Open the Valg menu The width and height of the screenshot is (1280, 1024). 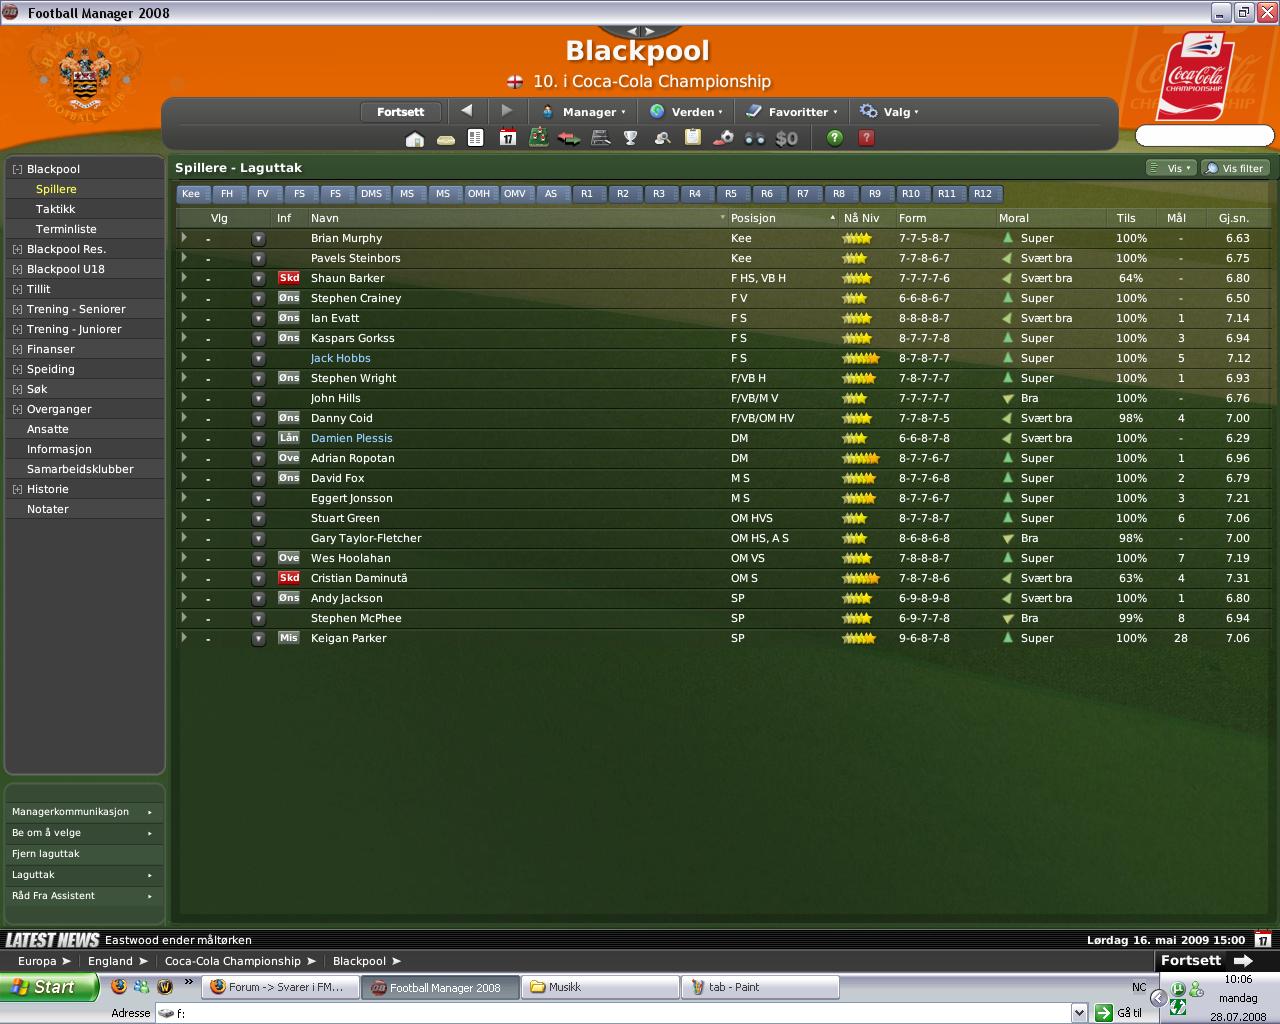pyautogui.click(x=890, y=112)
